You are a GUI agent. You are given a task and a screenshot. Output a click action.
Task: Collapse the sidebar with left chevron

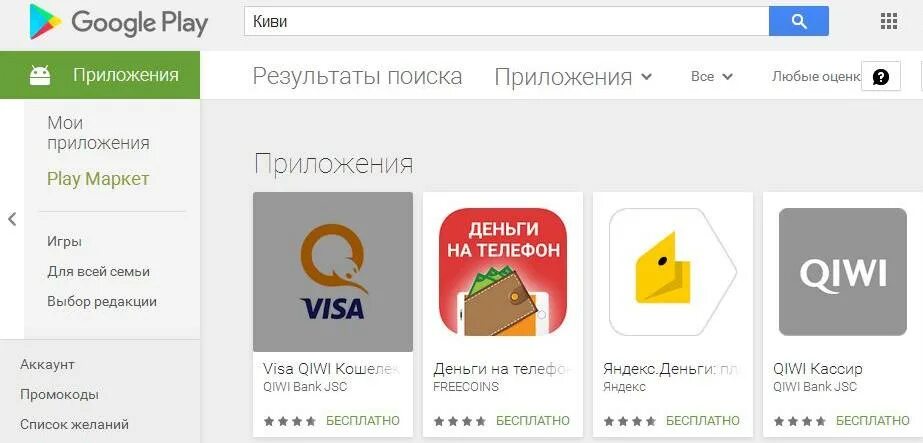(x=12, y=219)
